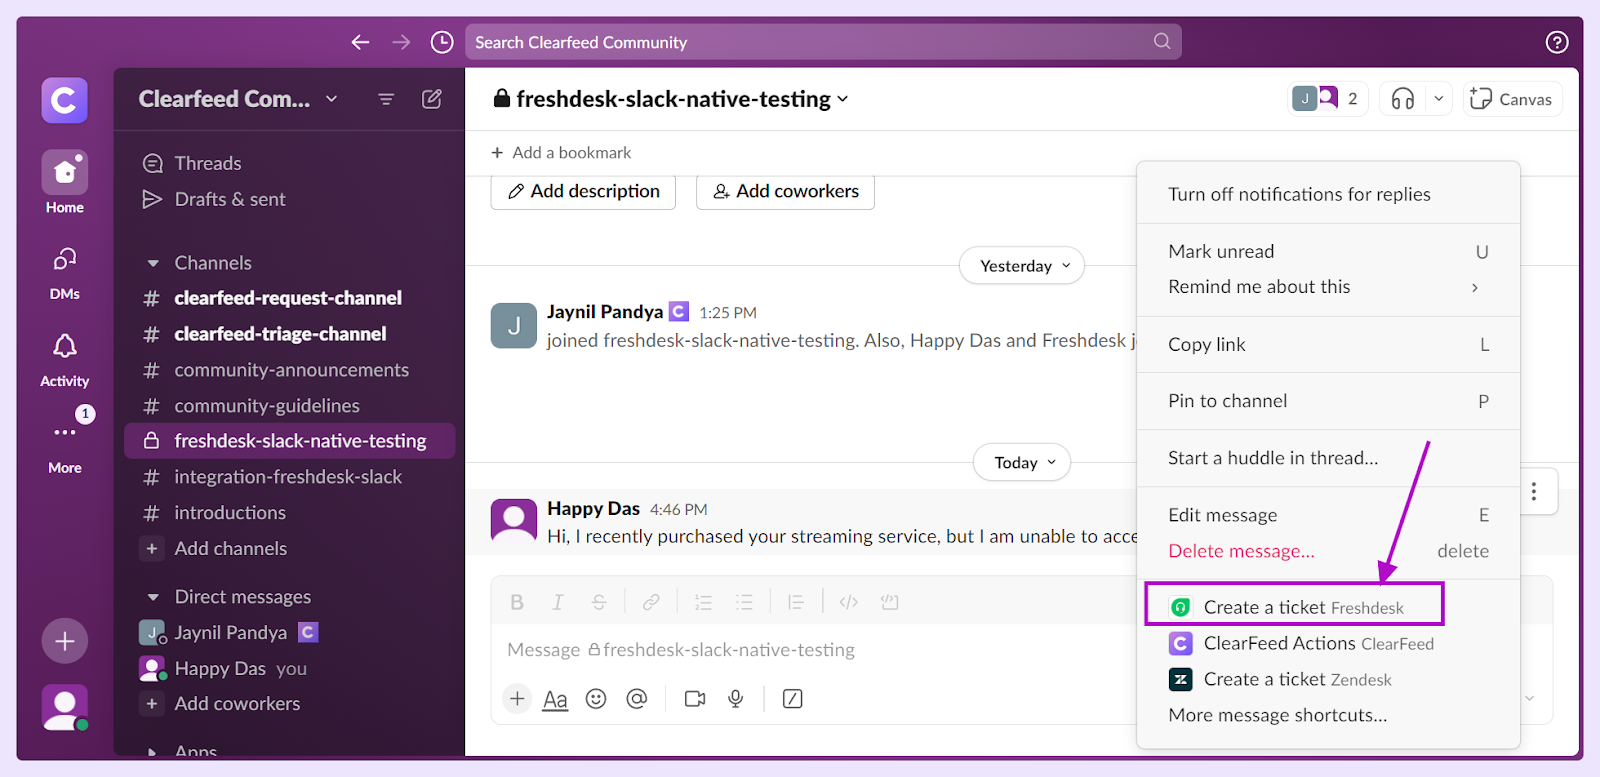This screenshot has width=1600, height=777.
Task: Open your profile avatar in sidebar
Action: pos(65,708)
